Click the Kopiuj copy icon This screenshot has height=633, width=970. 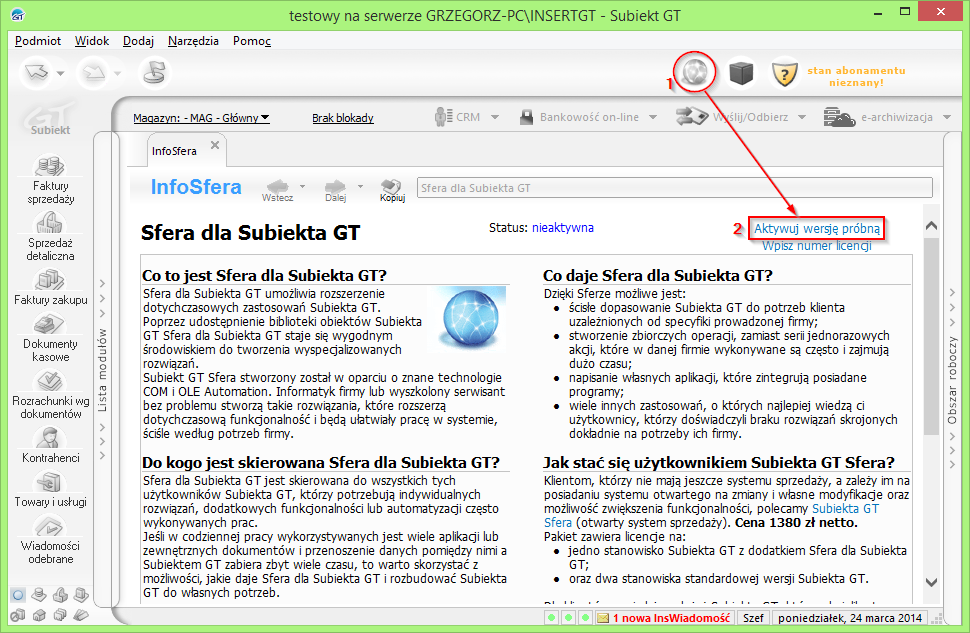pyautogui.click(x=392, y=189)
